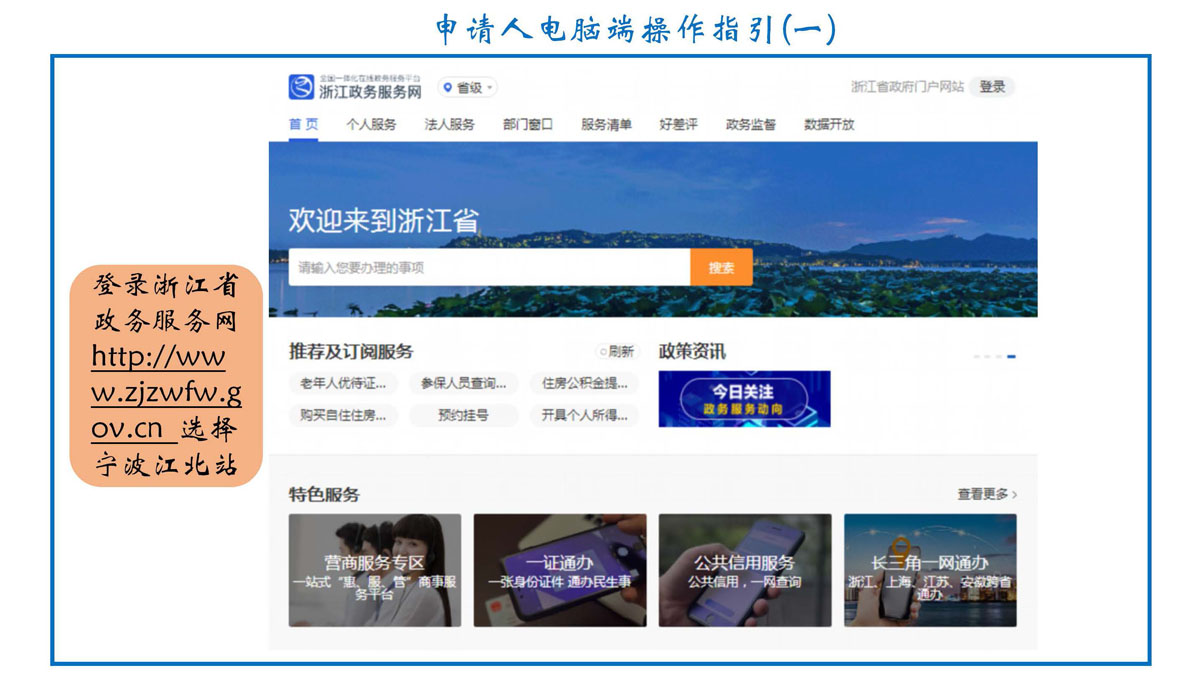The width and height of the screenshot is (1201, 676).
Task: Click the 今日关注 policy banner
Action: coord(744,399)
